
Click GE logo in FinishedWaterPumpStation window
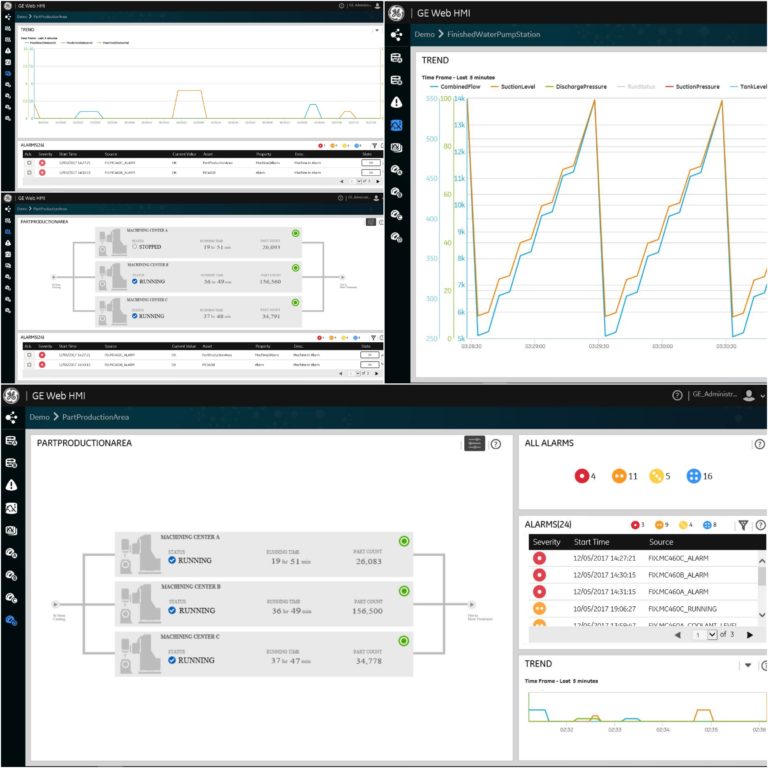396,13
